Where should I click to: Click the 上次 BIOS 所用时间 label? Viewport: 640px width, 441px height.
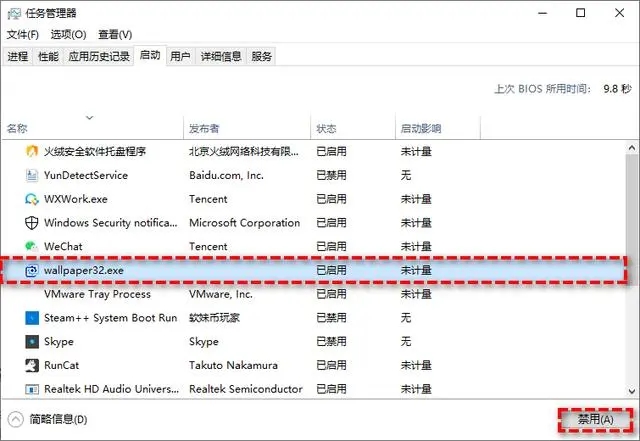click(542, 89)
